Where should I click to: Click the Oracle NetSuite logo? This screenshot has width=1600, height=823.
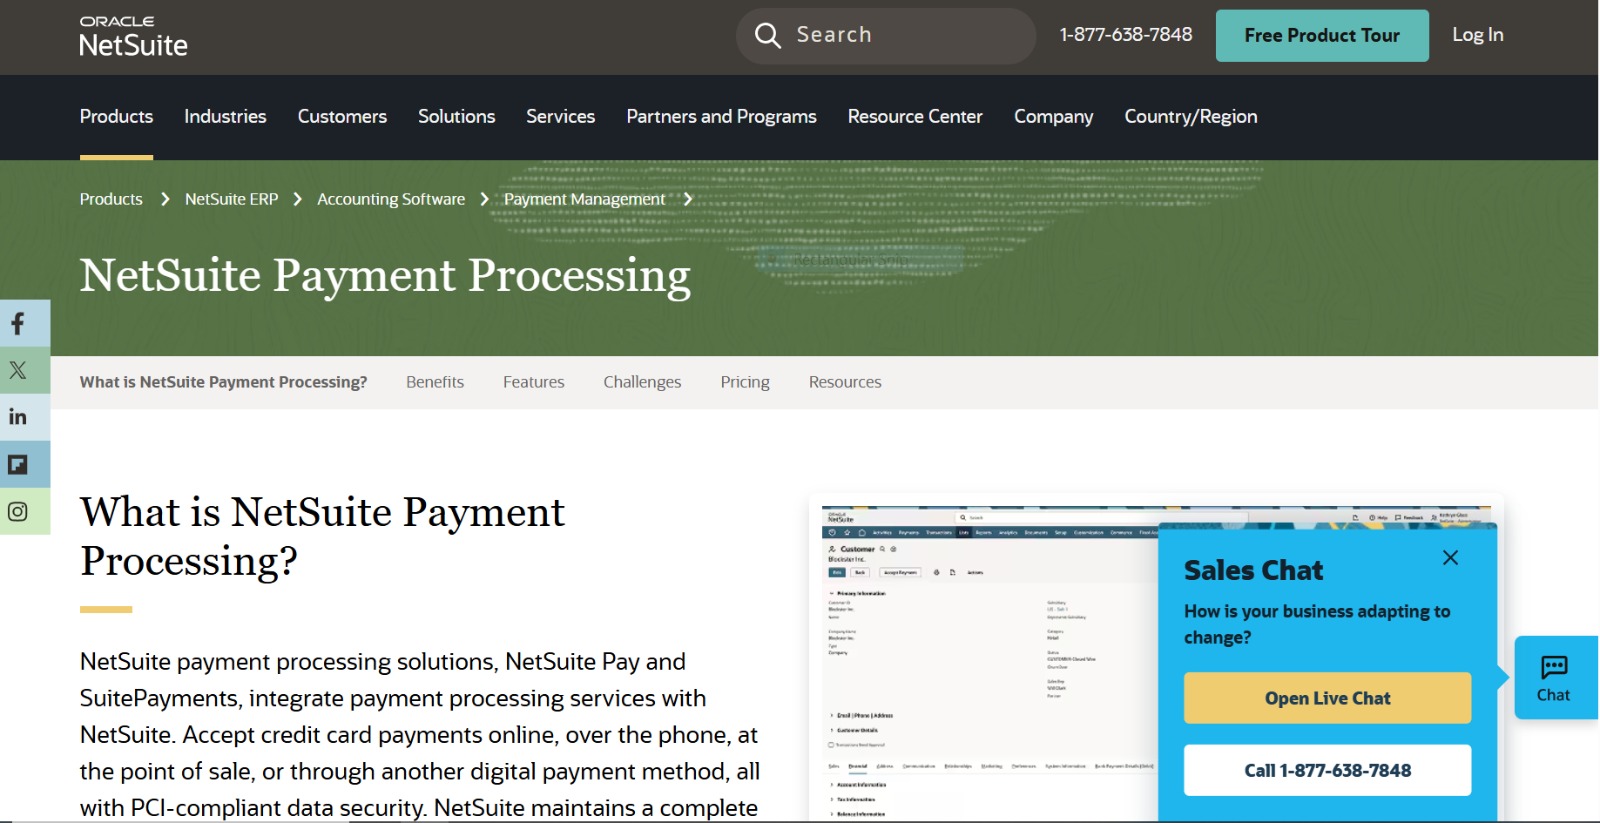point(133,36)
